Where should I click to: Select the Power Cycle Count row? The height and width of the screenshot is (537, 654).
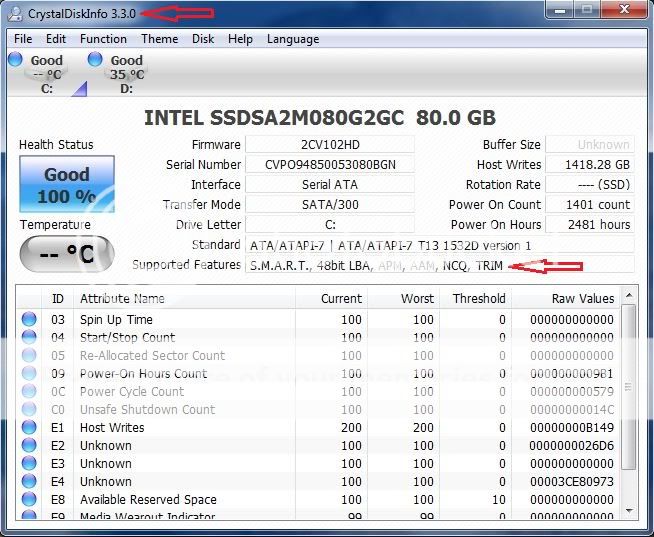[318, 391]
